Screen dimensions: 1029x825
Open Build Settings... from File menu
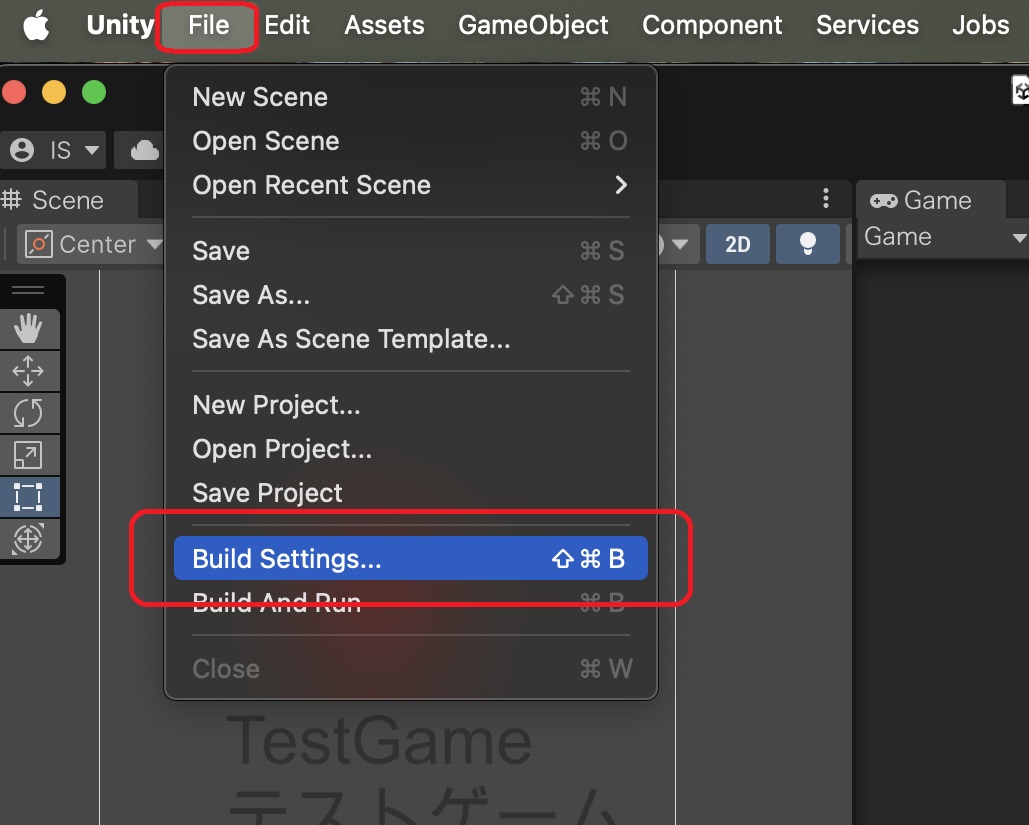coord(410,559)
